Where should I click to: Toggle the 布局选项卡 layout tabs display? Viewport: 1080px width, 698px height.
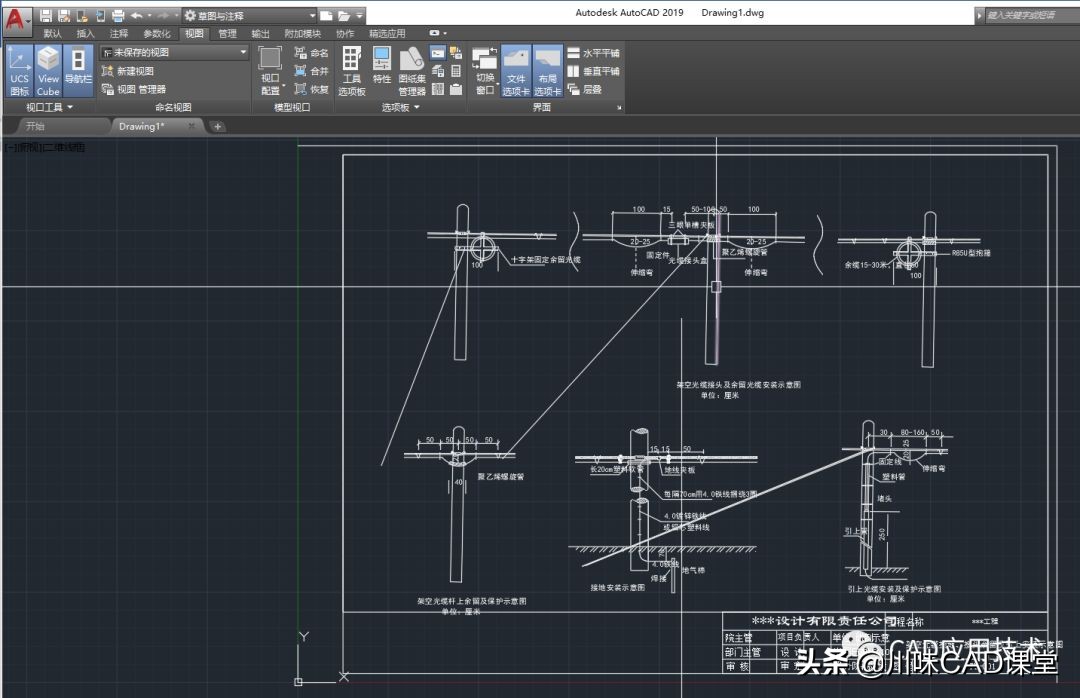pyautogui.click(x=547, y=70)
